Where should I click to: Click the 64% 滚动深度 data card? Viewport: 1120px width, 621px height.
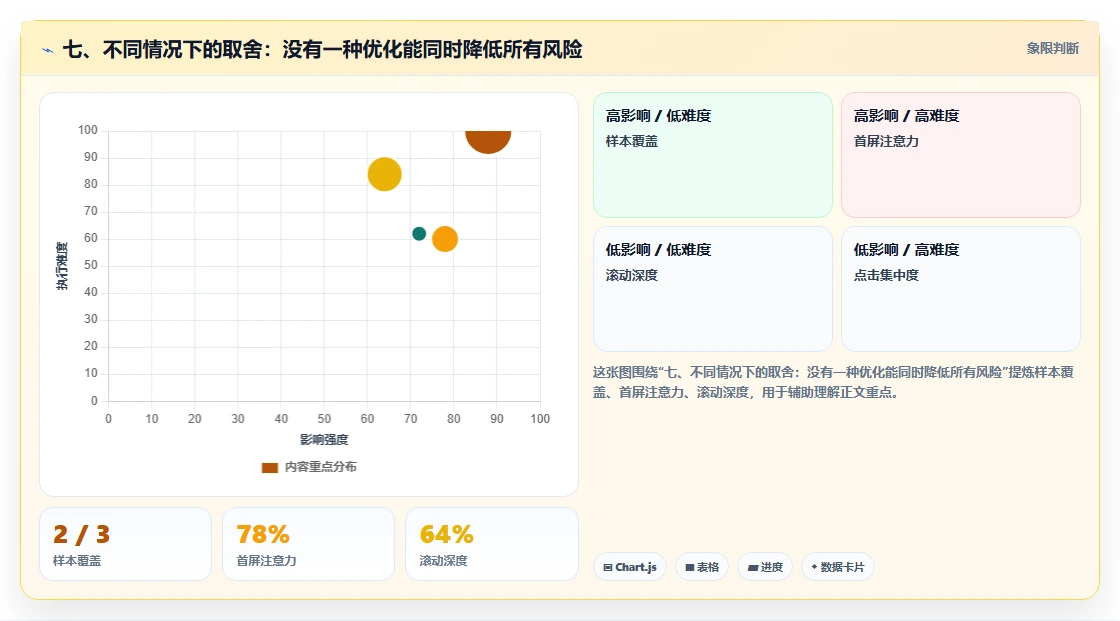coord(491,545)
